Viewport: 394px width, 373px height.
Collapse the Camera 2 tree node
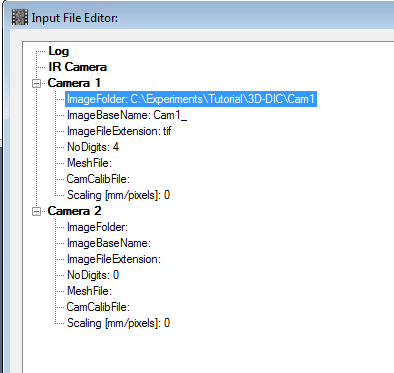[x=37, y=211]
